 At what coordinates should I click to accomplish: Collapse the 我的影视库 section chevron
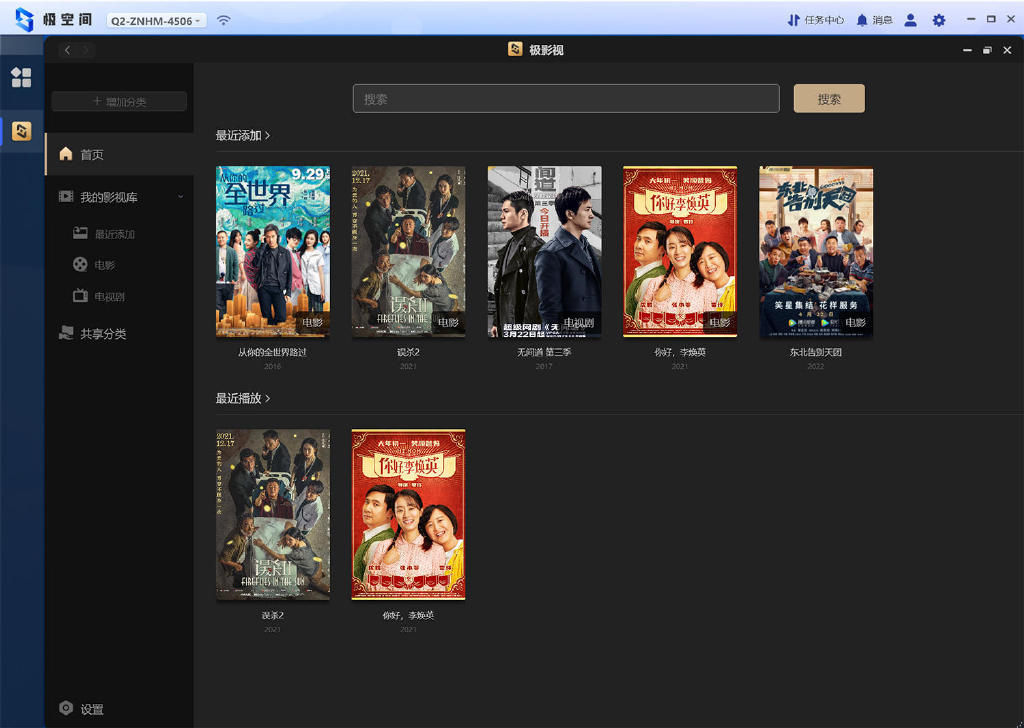181,197
